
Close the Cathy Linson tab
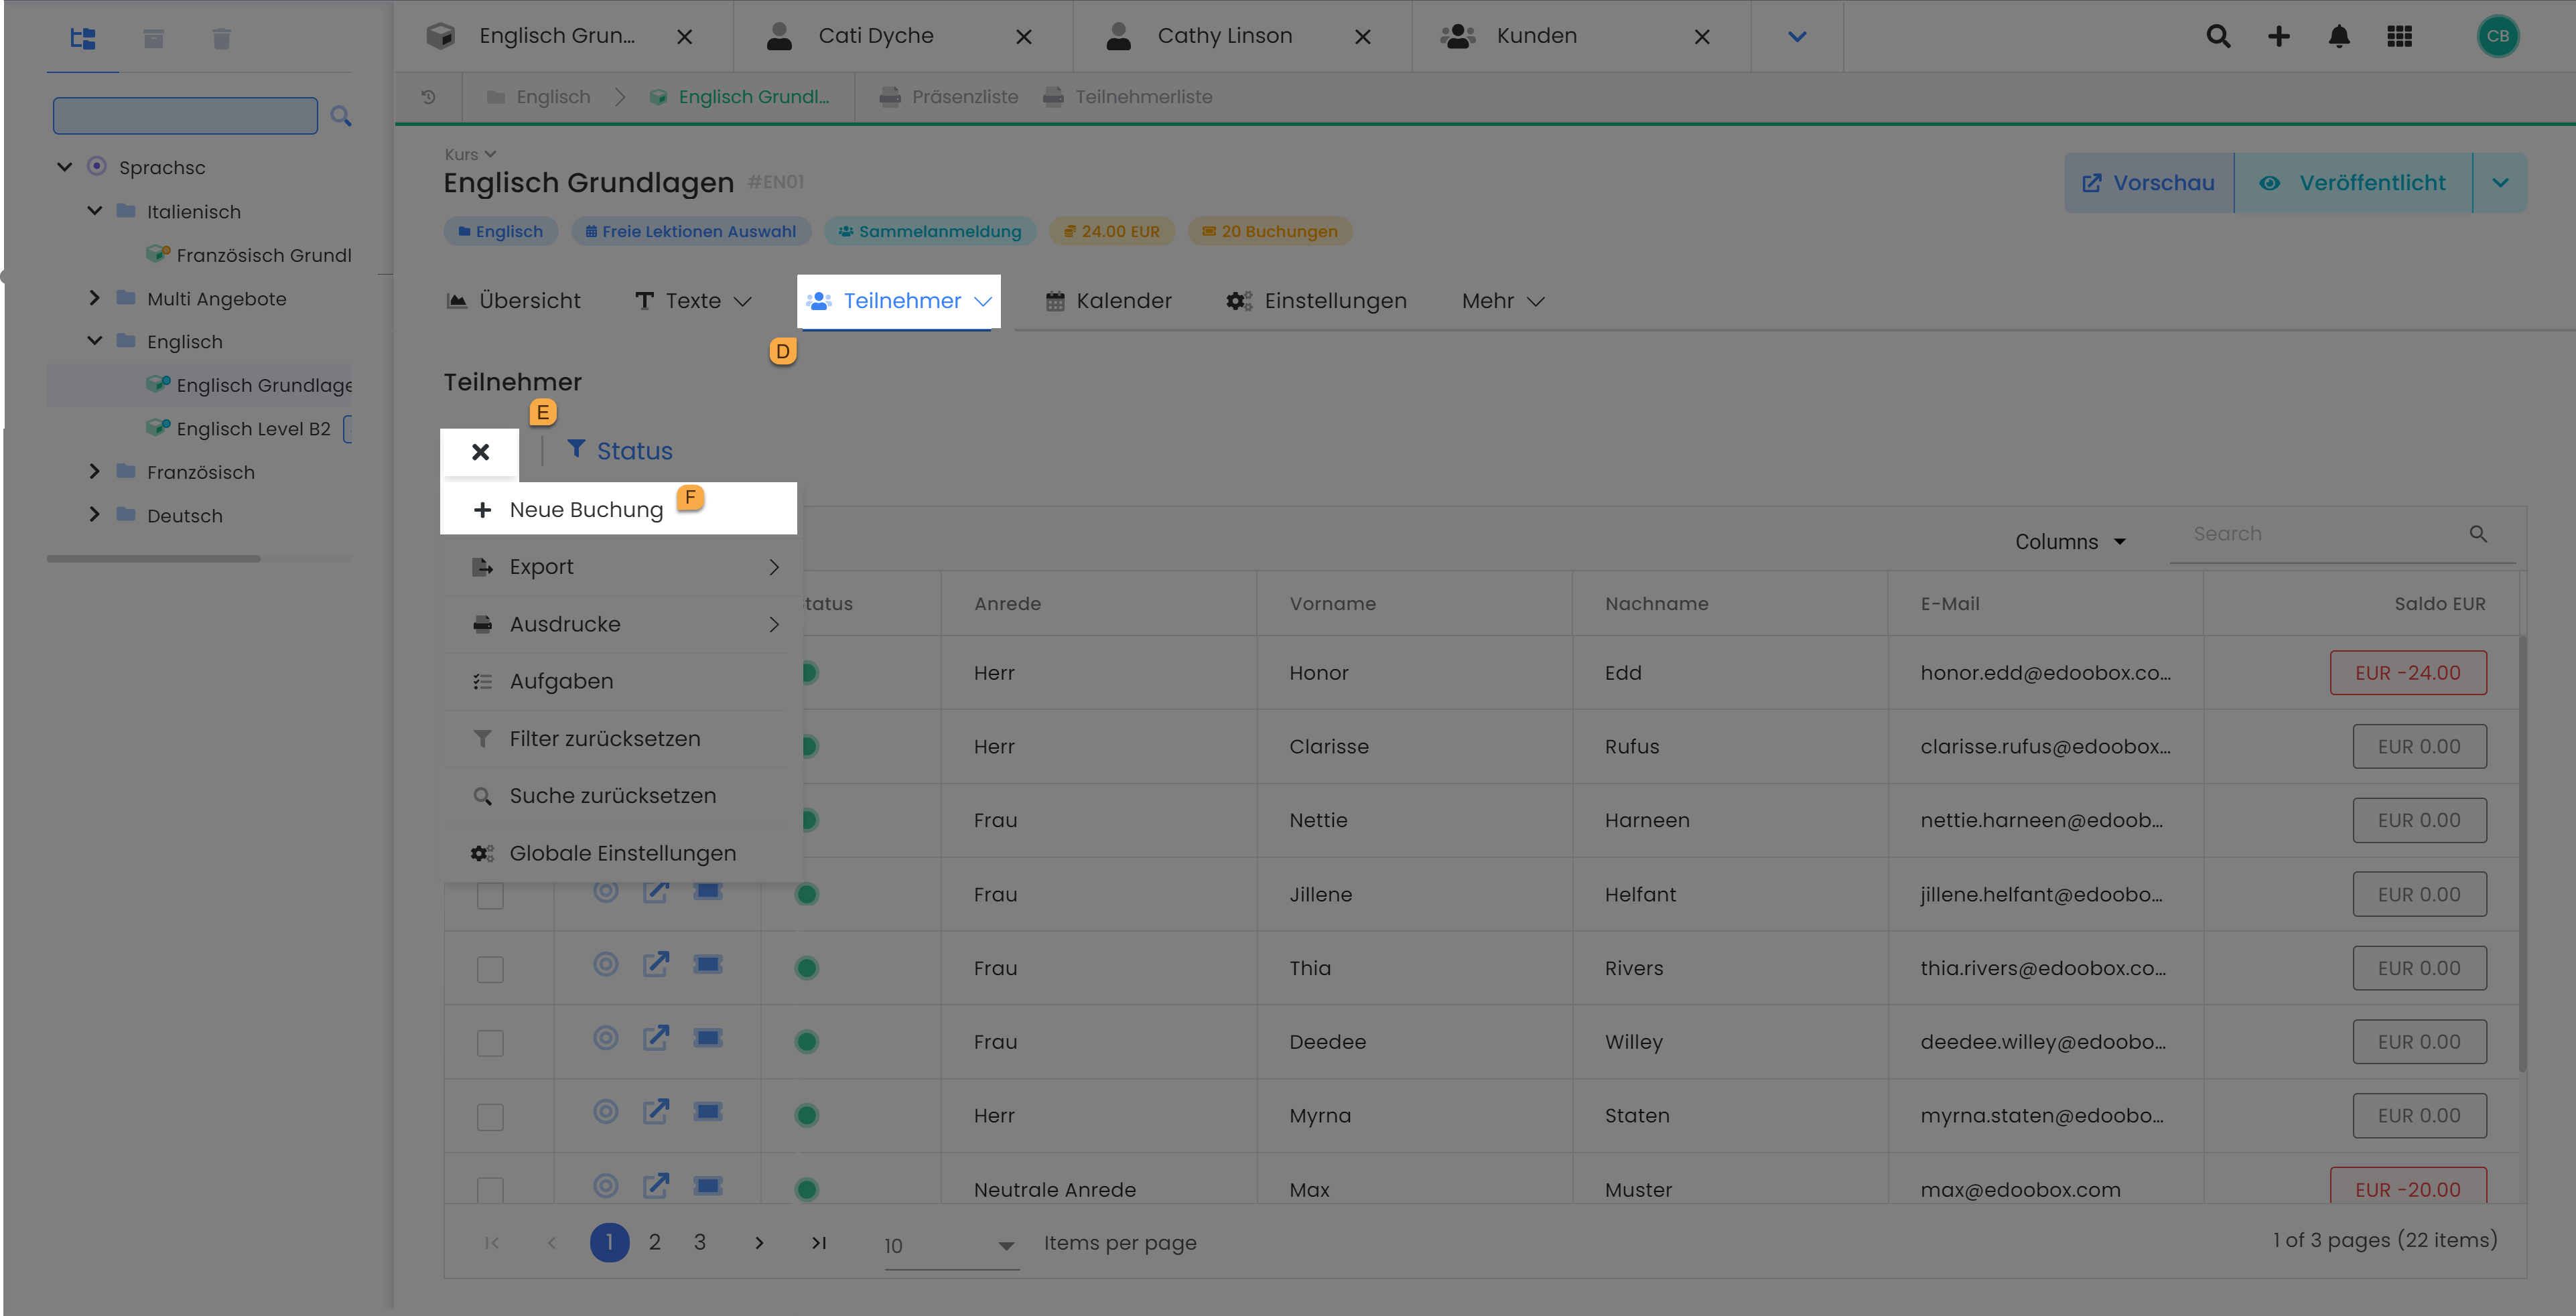pos(1362,37)
